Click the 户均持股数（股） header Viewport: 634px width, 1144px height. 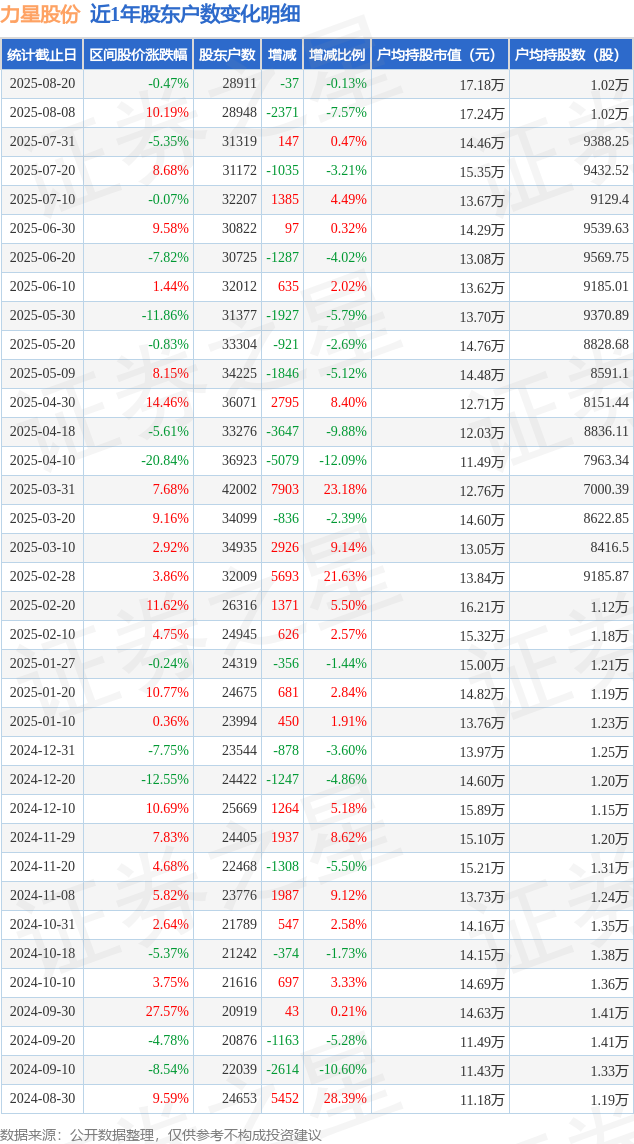(571, 55)
